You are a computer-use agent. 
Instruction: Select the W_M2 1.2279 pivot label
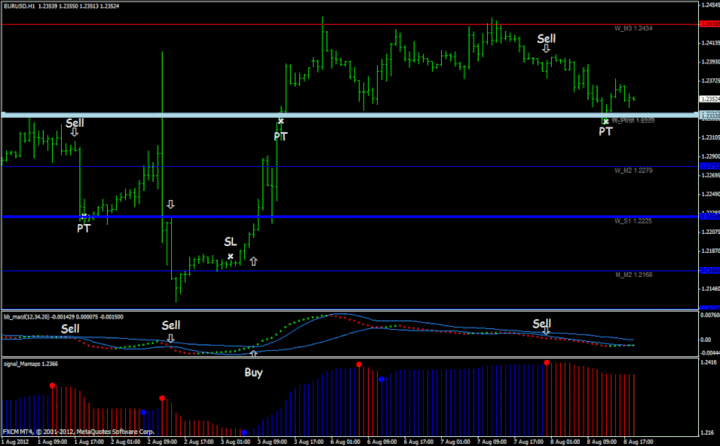click(633, 170)
